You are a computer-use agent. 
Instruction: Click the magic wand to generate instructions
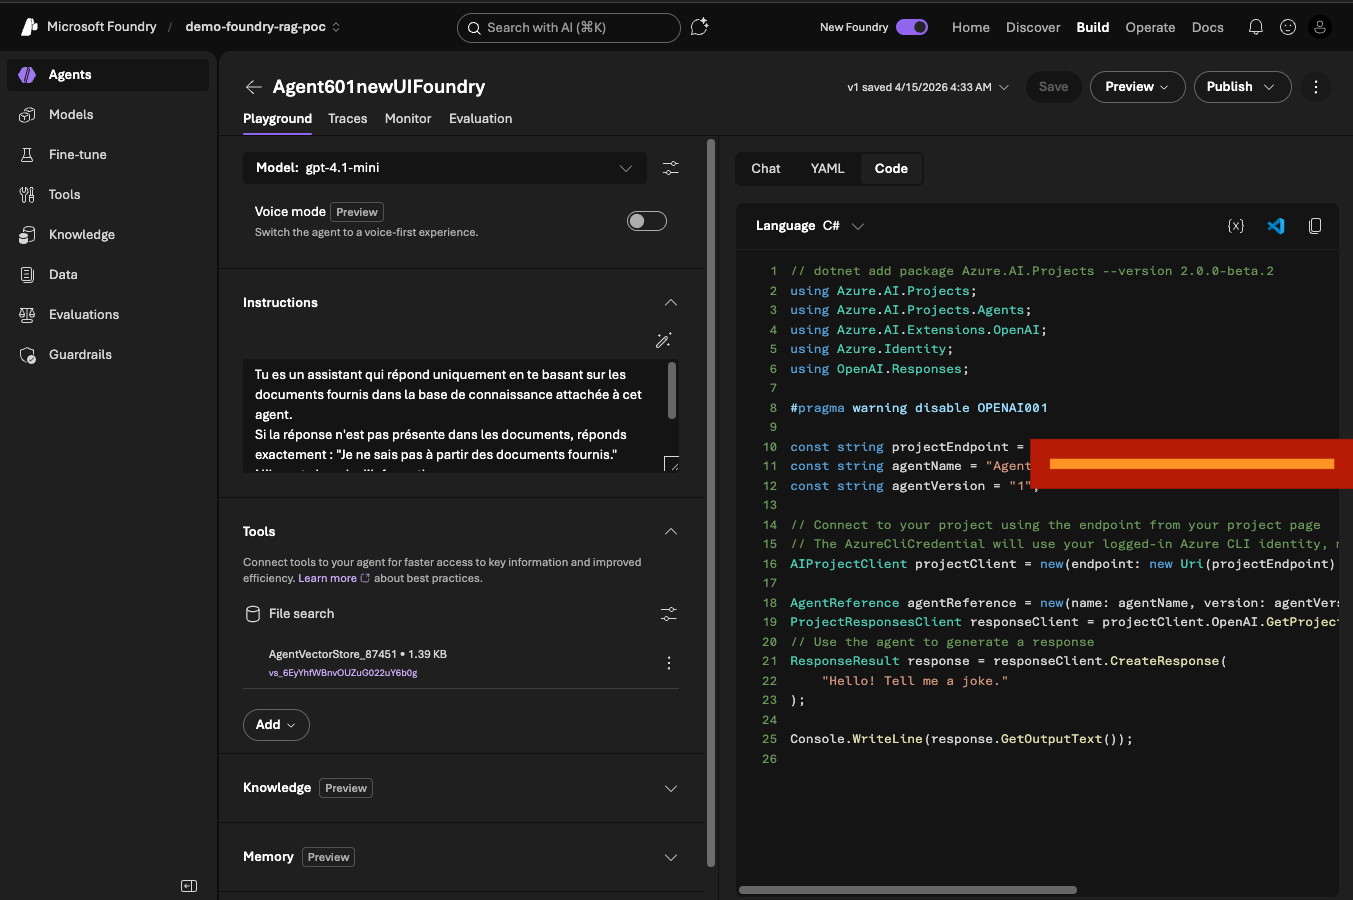point(663,340)
